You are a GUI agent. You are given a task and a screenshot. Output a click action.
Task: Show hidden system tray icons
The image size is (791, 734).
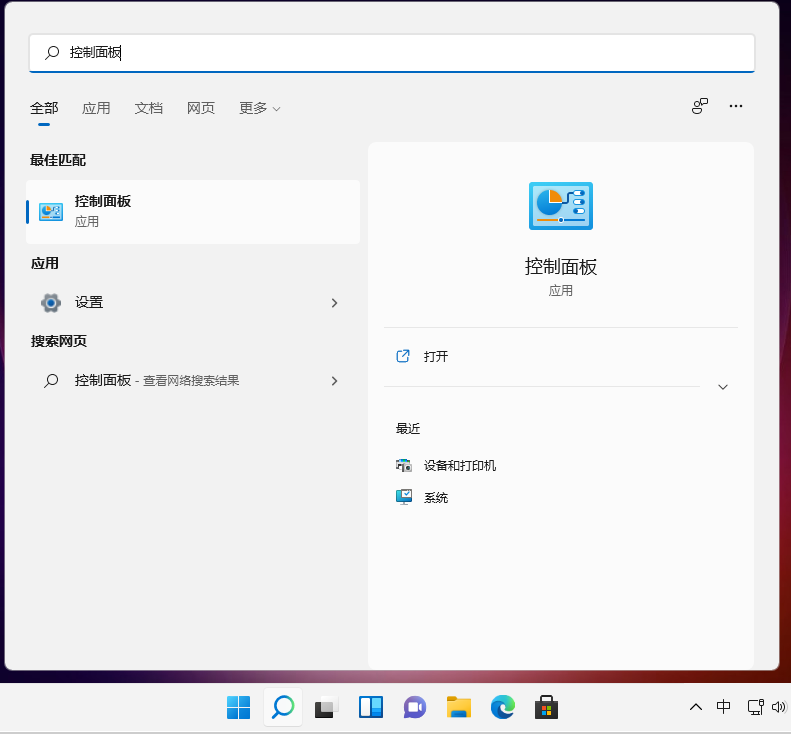tap(696, 707)
